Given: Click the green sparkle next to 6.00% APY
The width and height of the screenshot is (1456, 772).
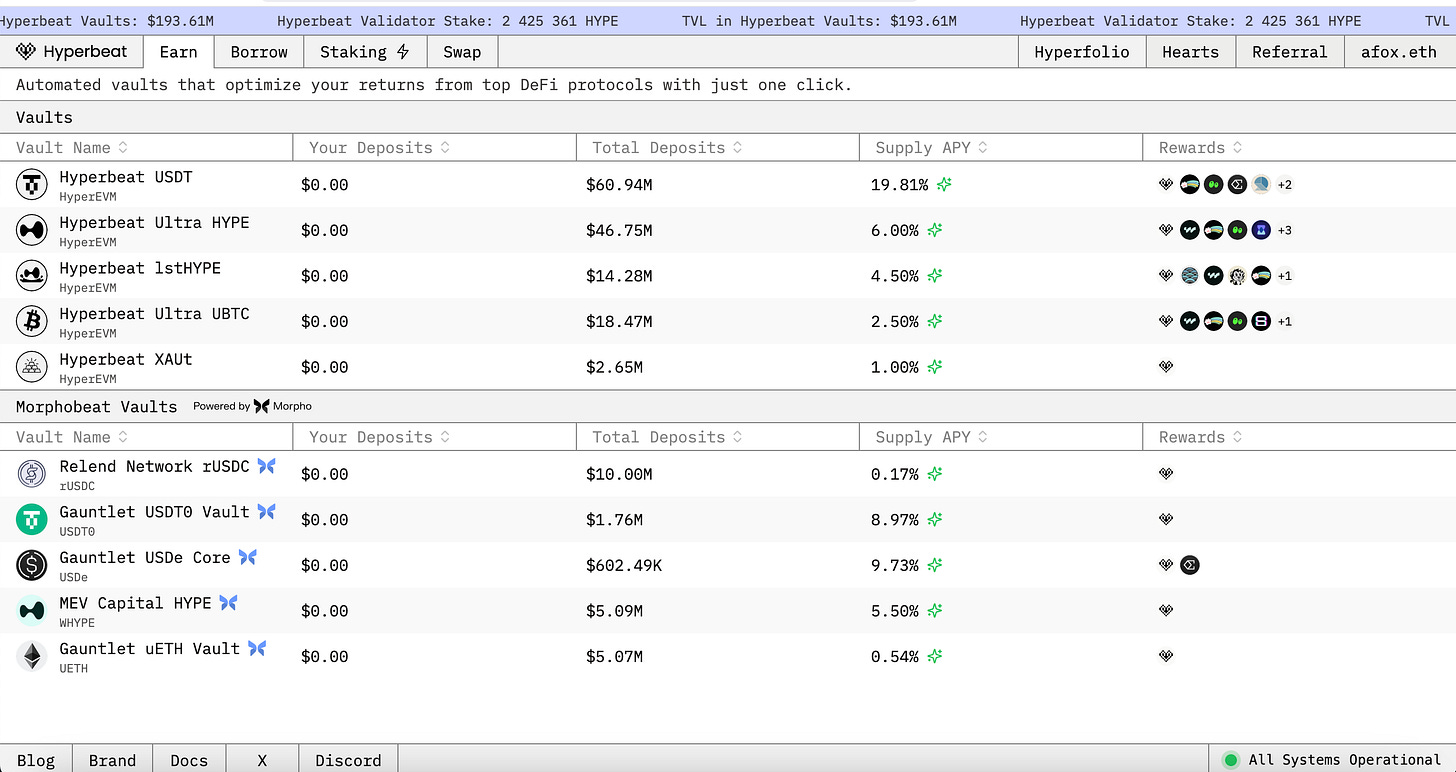Looking at the screenshot, I should [934, 230].
